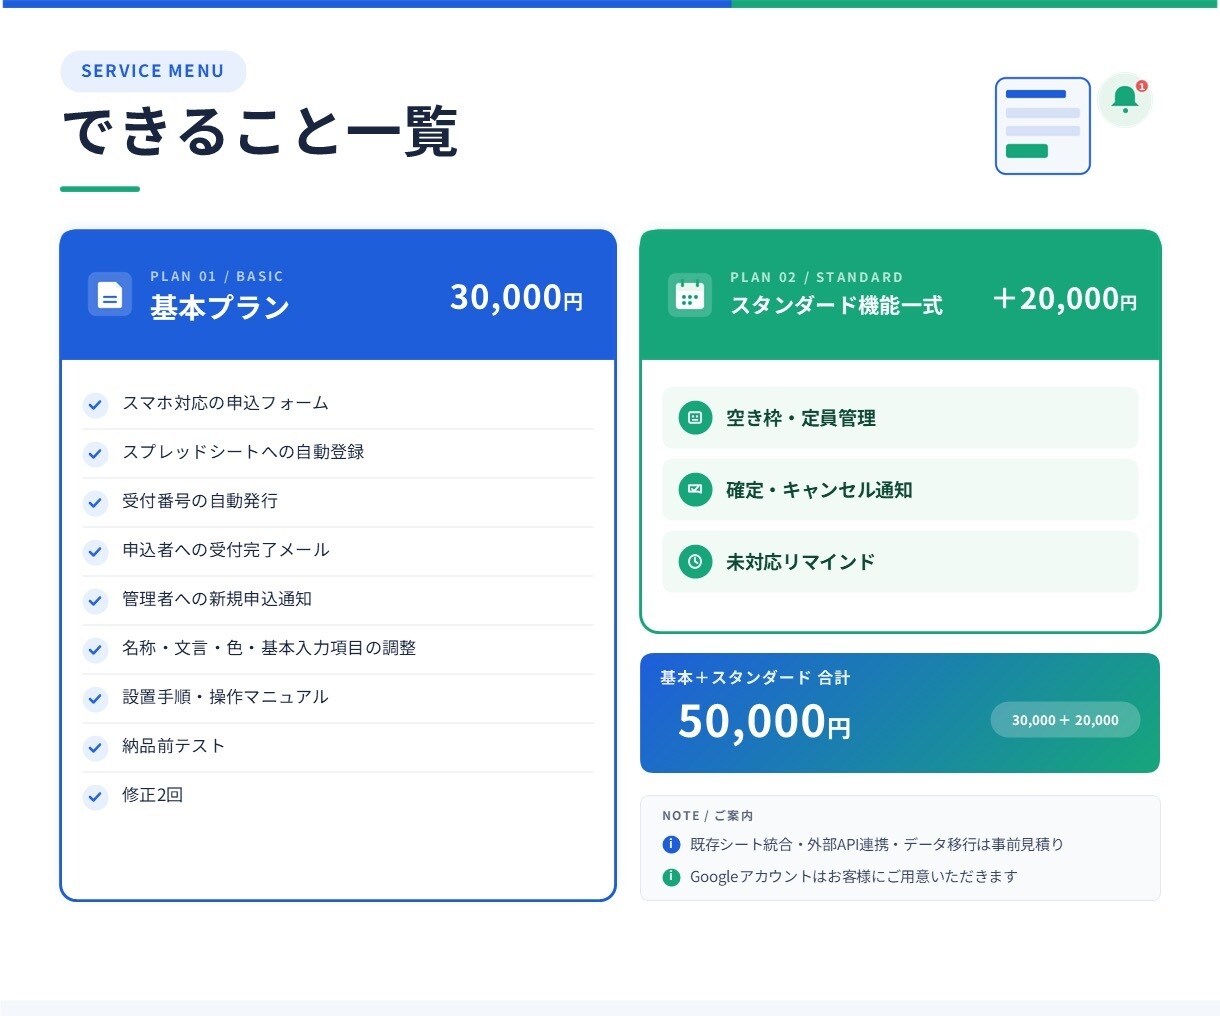Click the Googleアカウントはお客様に note text
This screenshot has height=1016, width=1220.
pyautogui.click(x=854, y=877)
